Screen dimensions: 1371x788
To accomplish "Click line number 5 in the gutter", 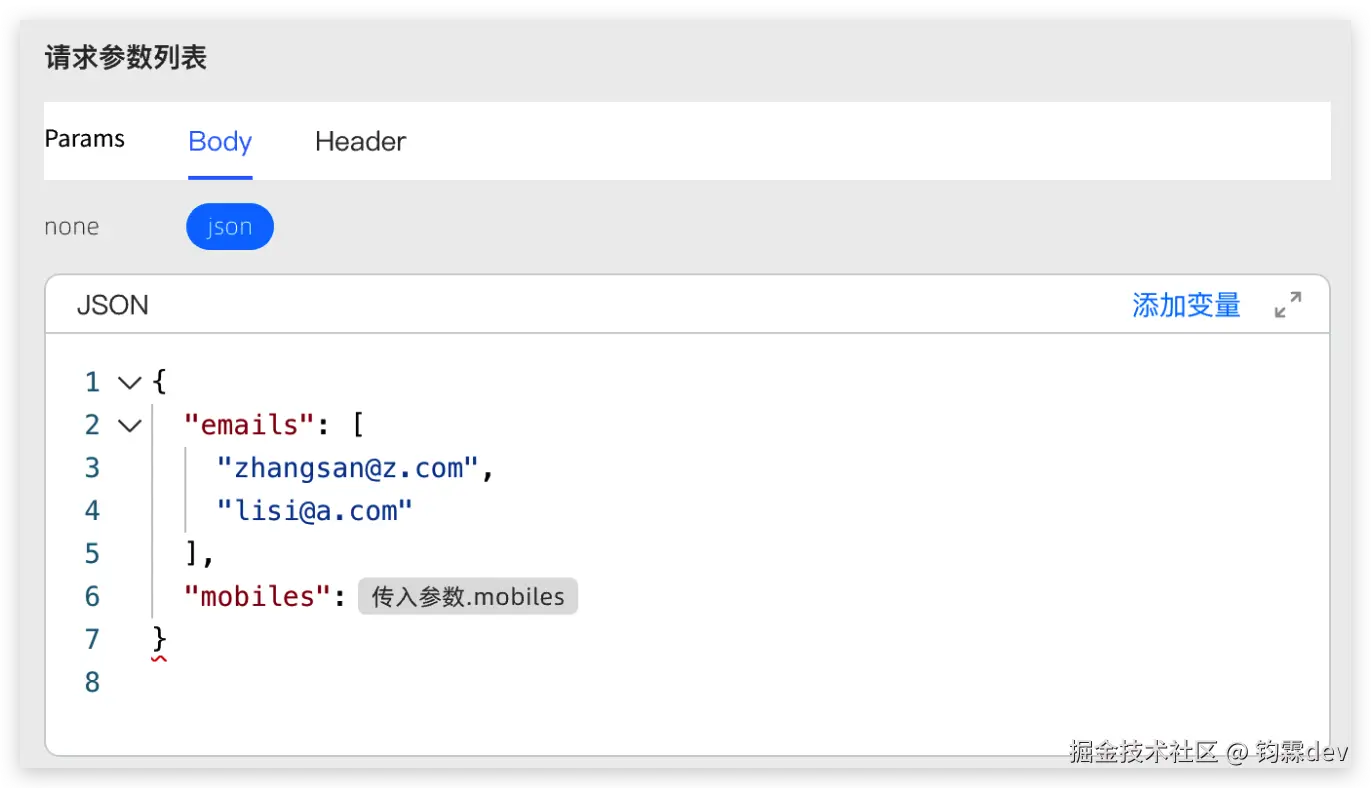I will pyautogui.click(x=92, y=554).
